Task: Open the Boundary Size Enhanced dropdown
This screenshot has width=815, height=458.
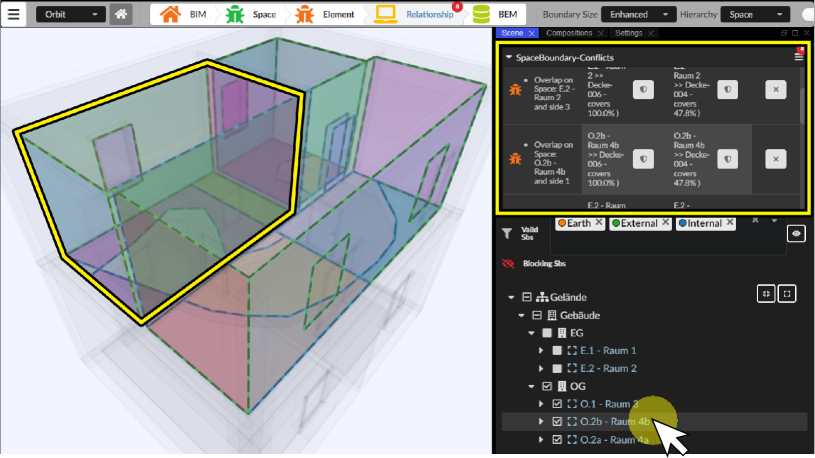Action: [641, 15]
